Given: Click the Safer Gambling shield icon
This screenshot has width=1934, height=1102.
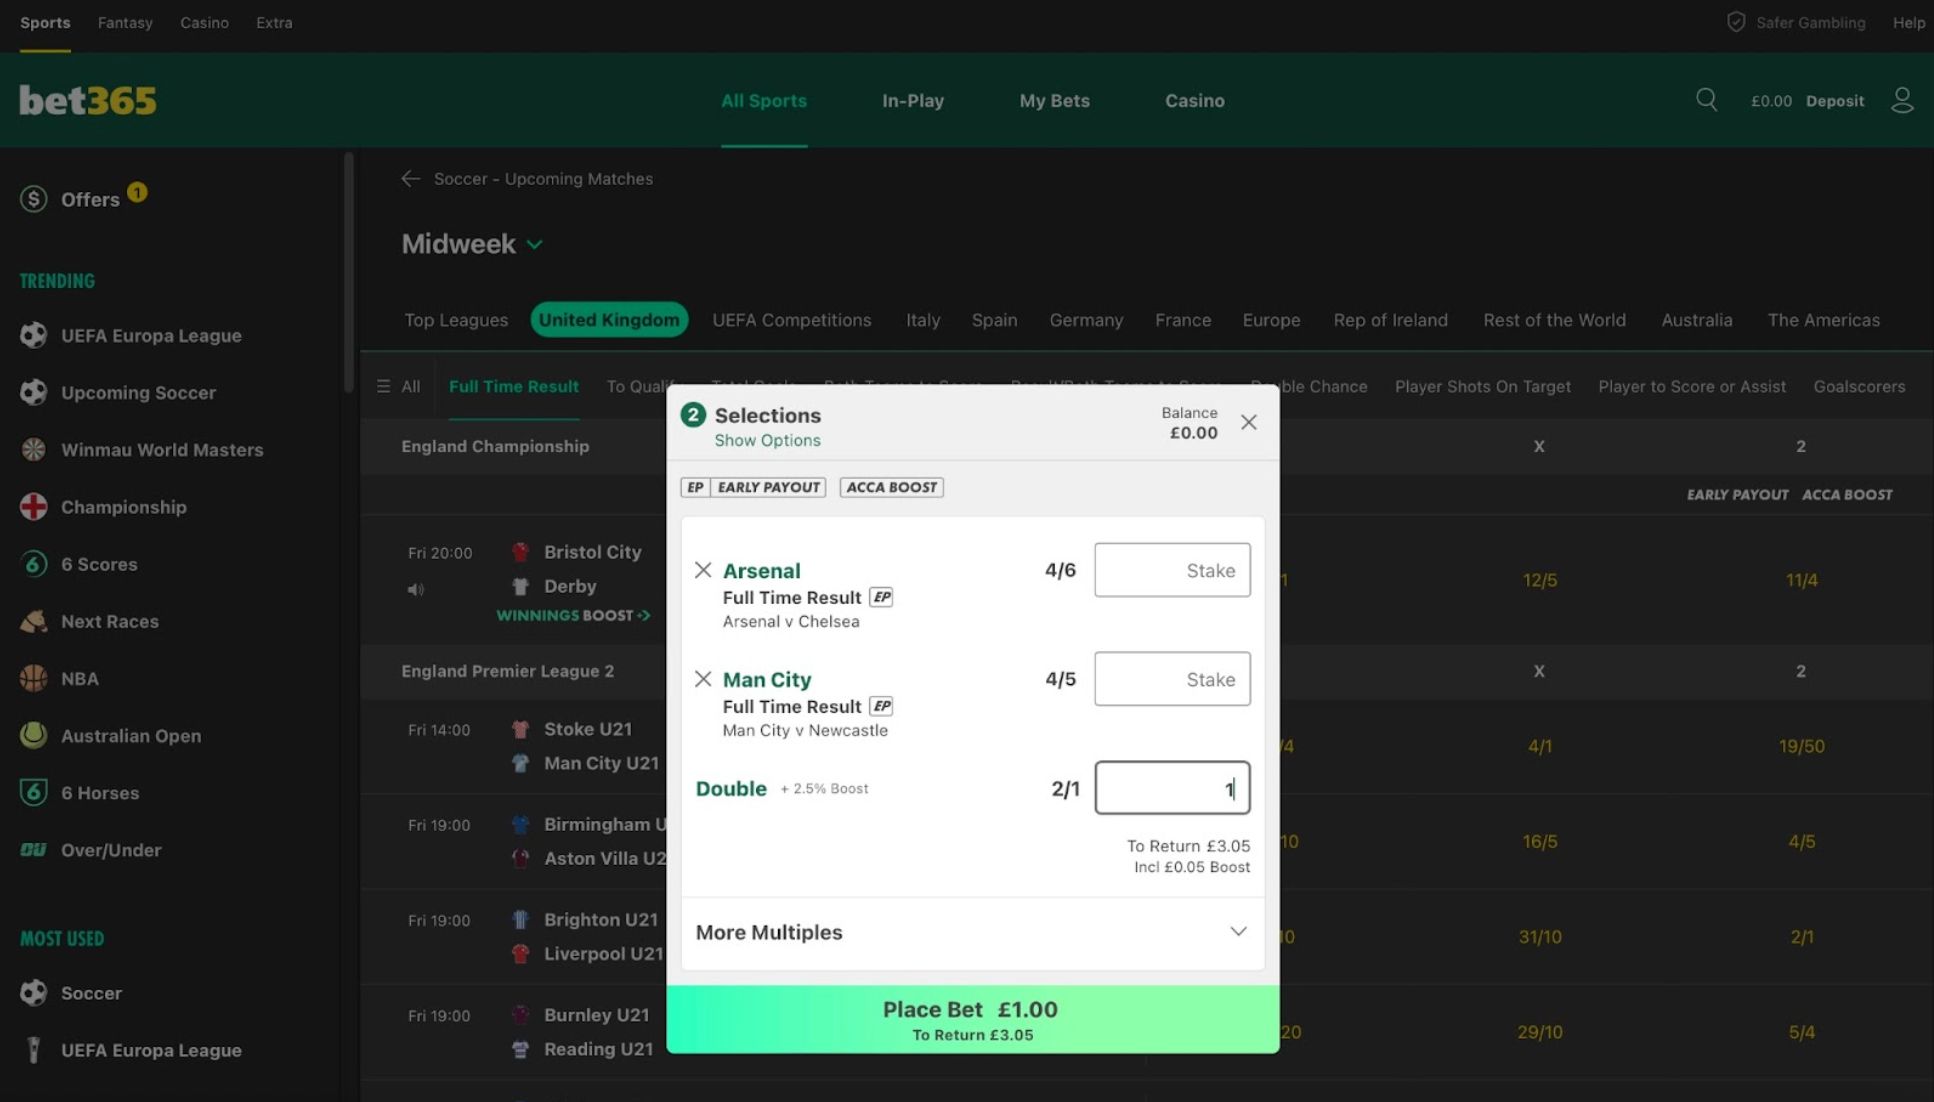Looking at the screenshot, I should [x=1737, y=21].
